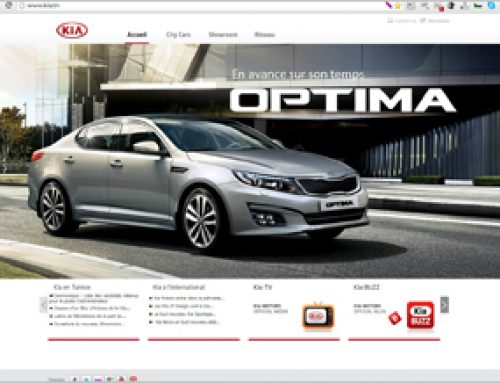Click the extension icon with red badge
Image resolution: width=500 pixels, height=383 pixels.
pos(439,6)
